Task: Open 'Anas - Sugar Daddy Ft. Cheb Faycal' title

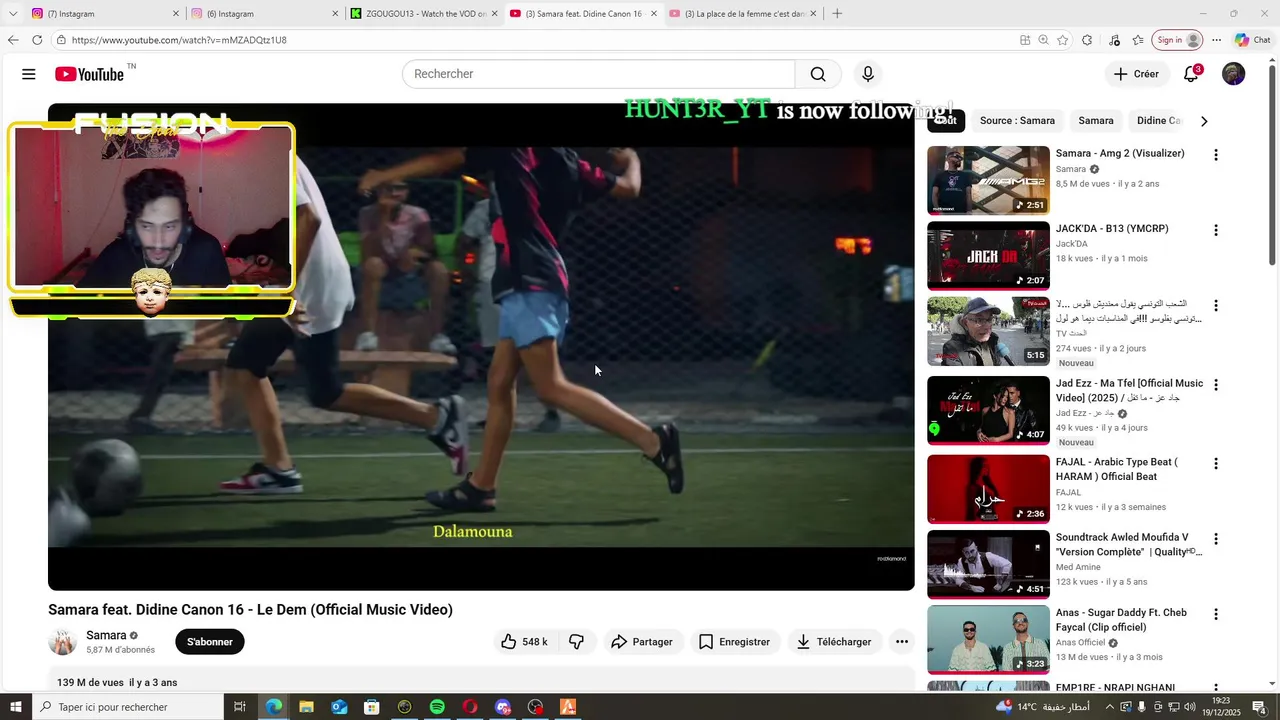Action: coord(1121,620)
